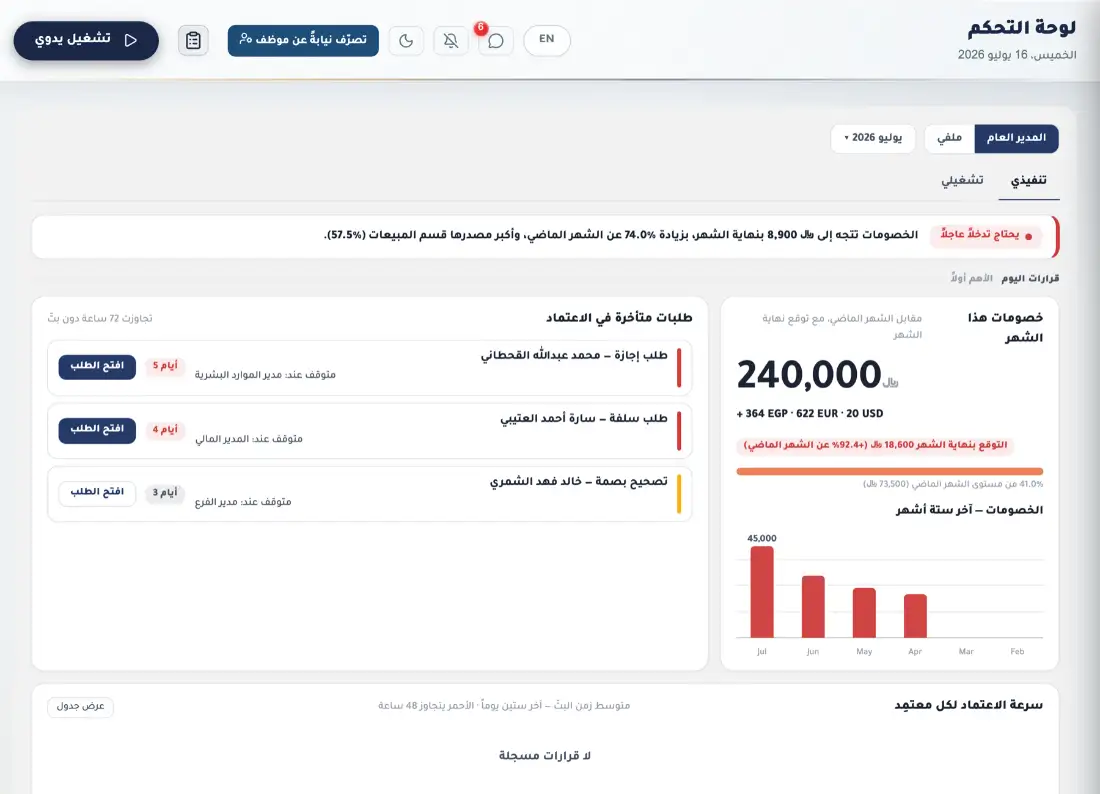The image size is (1100, 794).
Task: Click the Apr bar in deductions chart
Action: click(915, 616)
